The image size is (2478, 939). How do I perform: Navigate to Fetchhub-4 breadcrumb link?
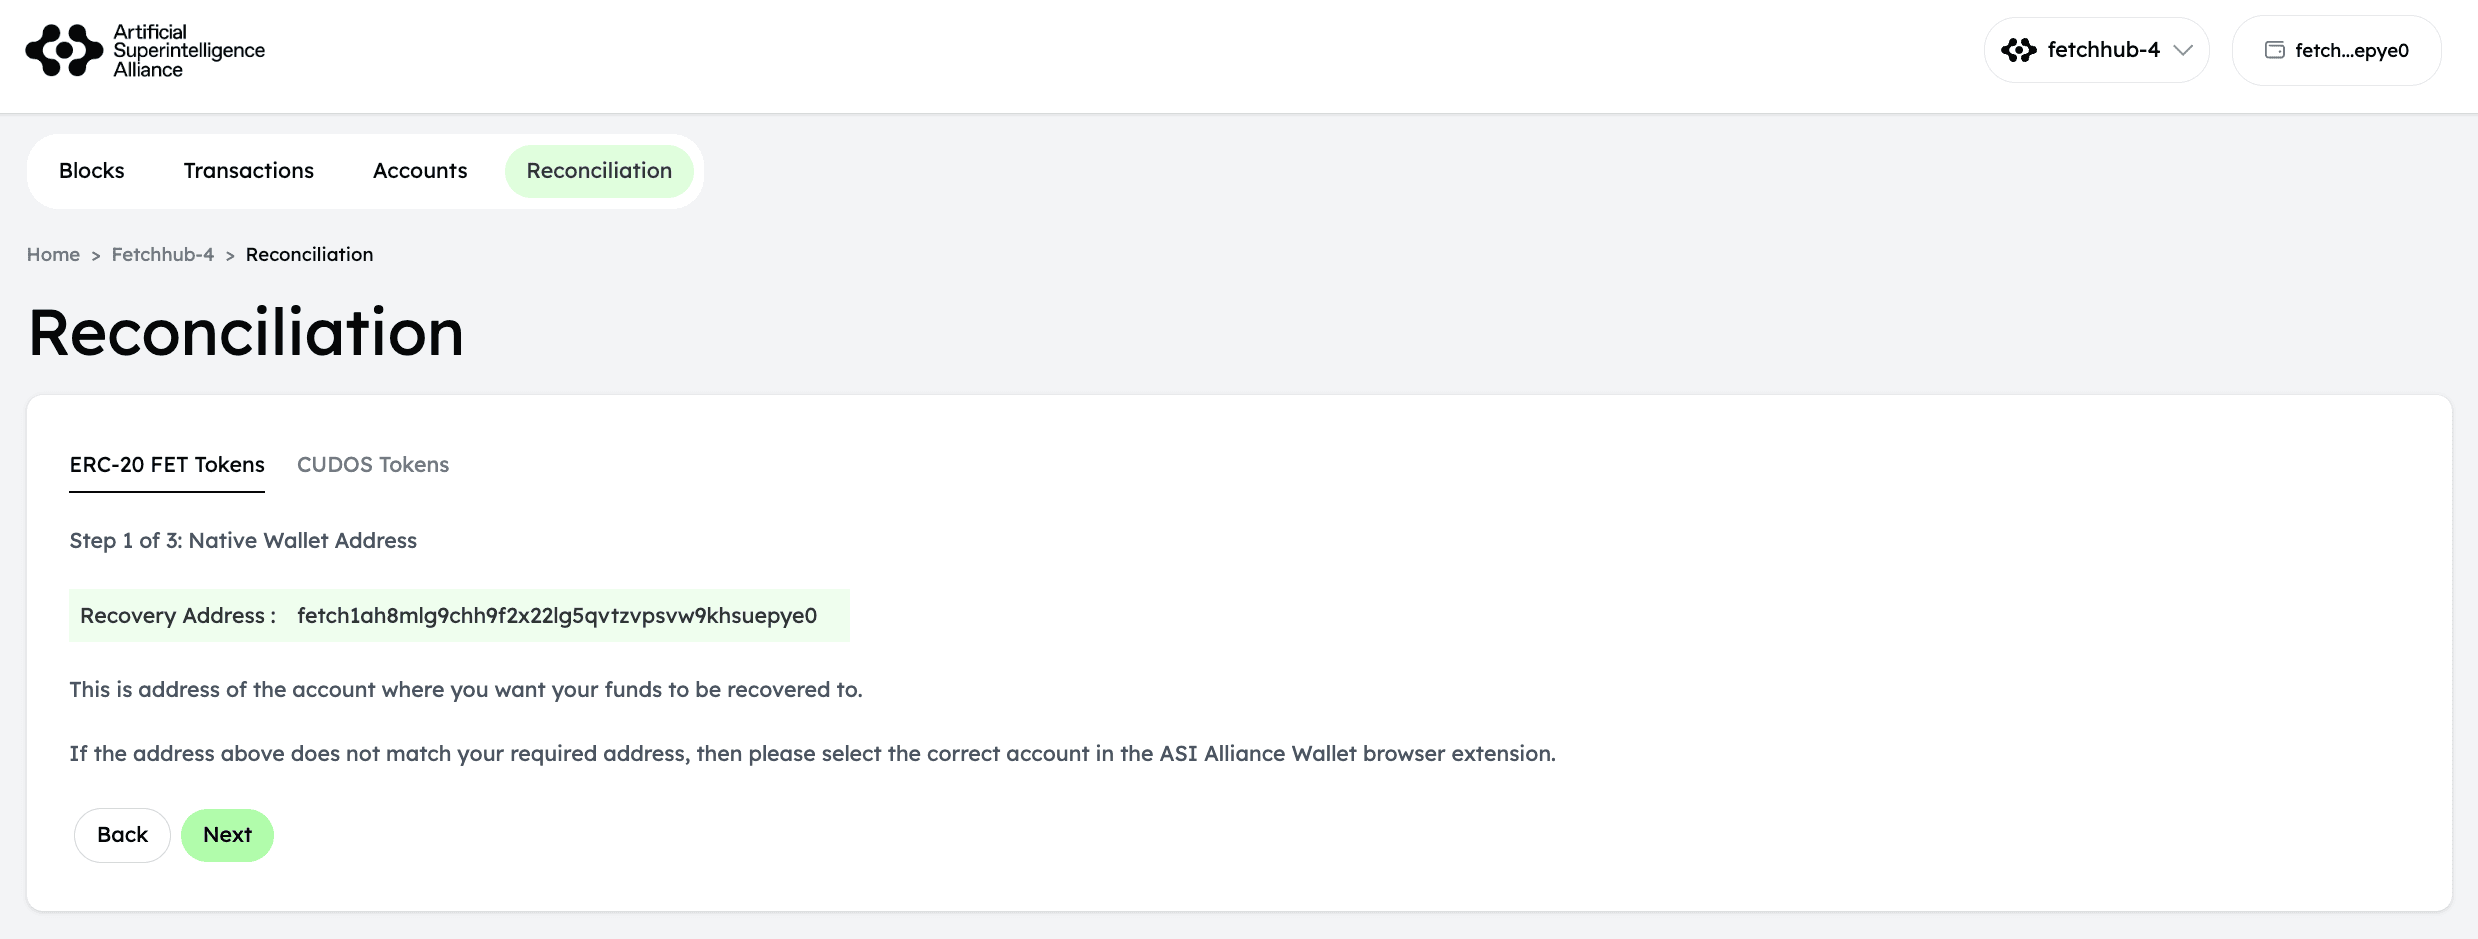(x=163, y=255)
